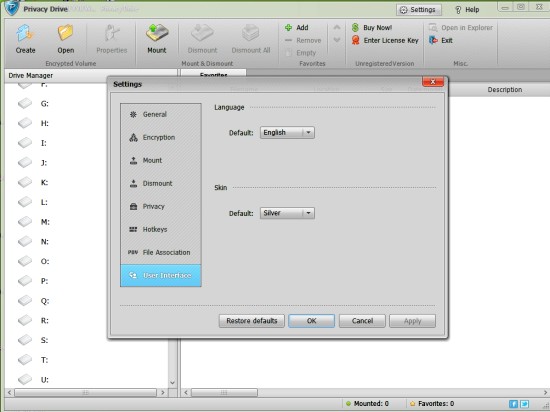Cancel the Settings dialog
The width and height of the screenshot is (550, 412).
click(x=362, y=321)
